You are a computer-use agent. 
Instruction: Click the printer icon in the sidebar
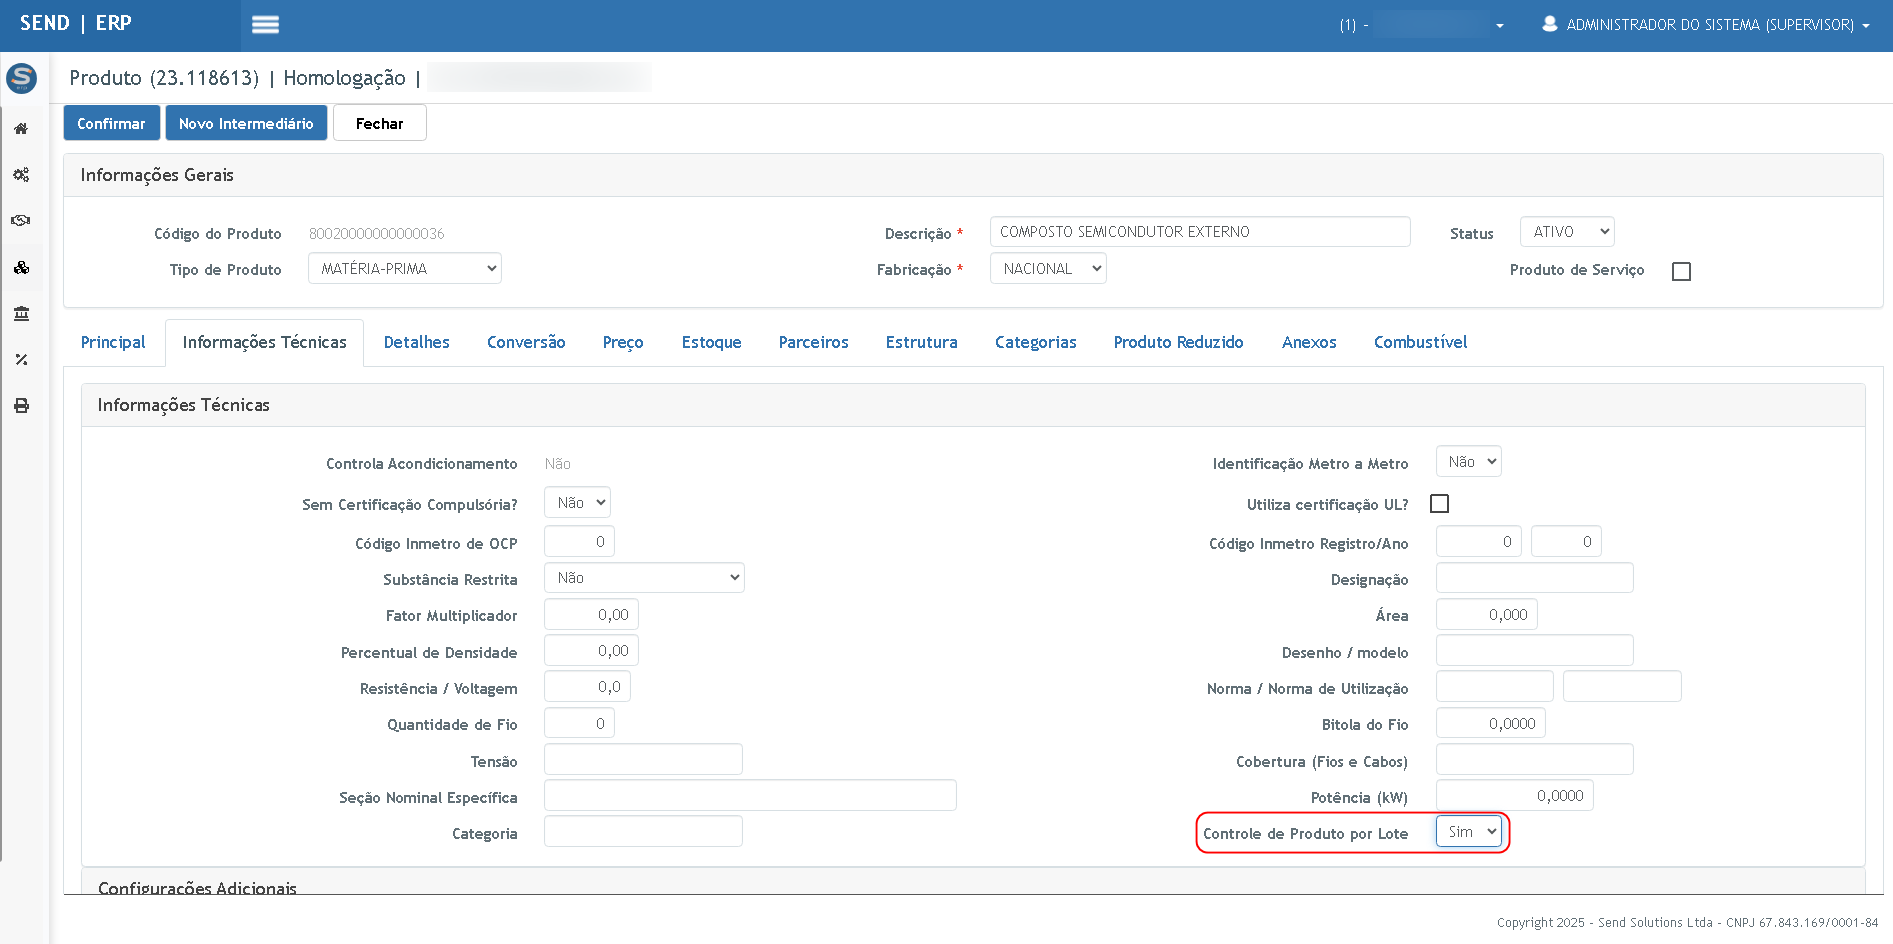click(x=21, y=406)
